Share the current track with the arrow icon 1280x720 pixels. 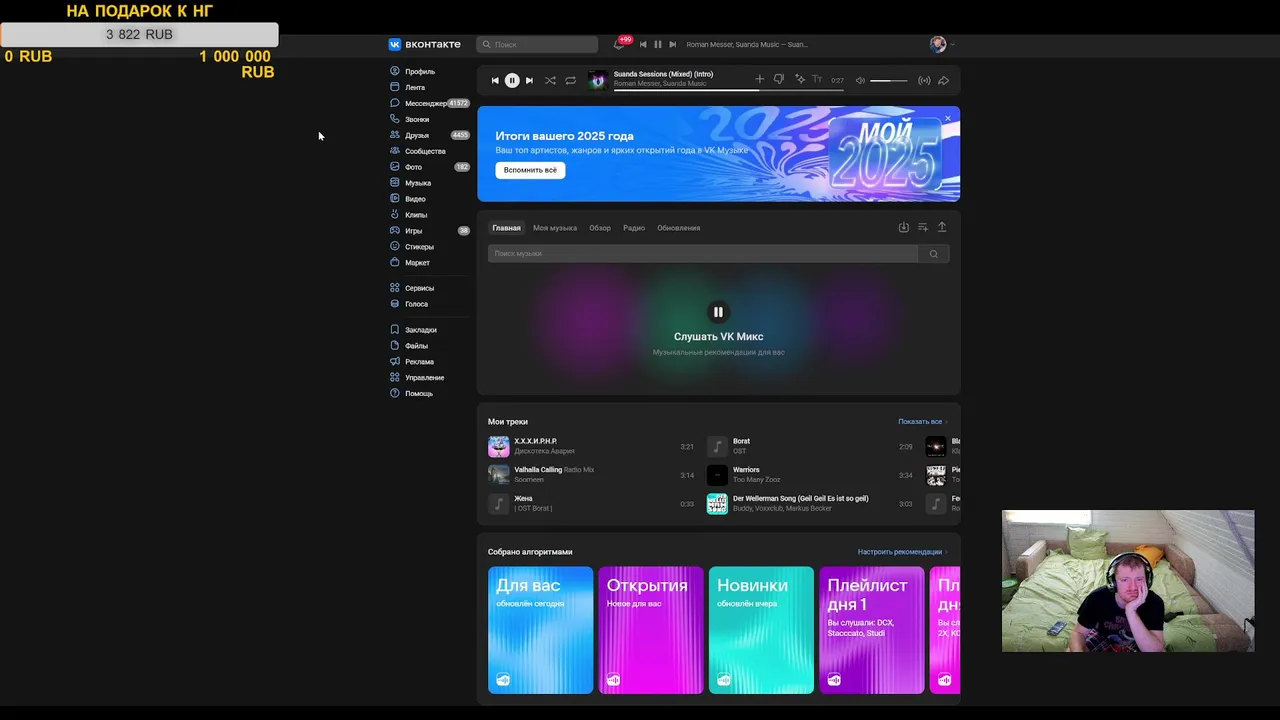coord(943,80)
